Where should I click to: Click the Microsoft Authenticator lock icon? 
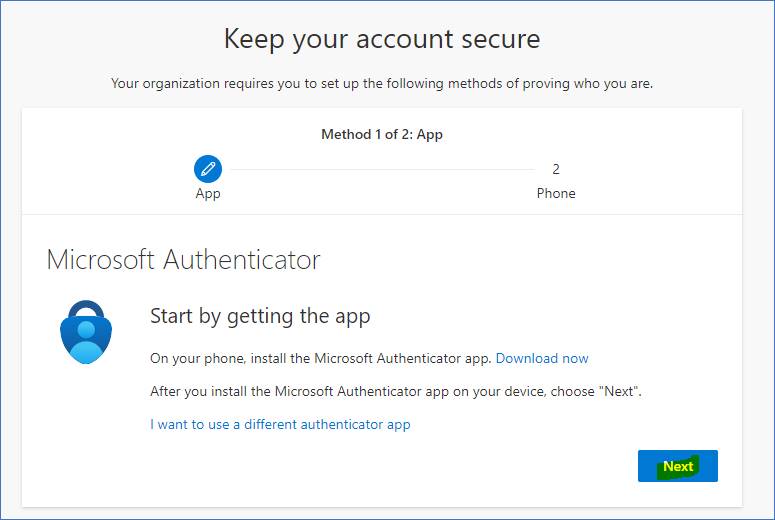86,332
